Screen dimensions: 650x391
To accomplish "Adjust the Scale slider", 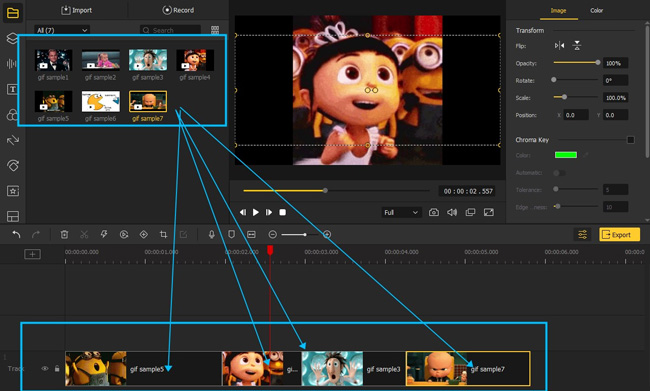I will click(x=577, y=97).
